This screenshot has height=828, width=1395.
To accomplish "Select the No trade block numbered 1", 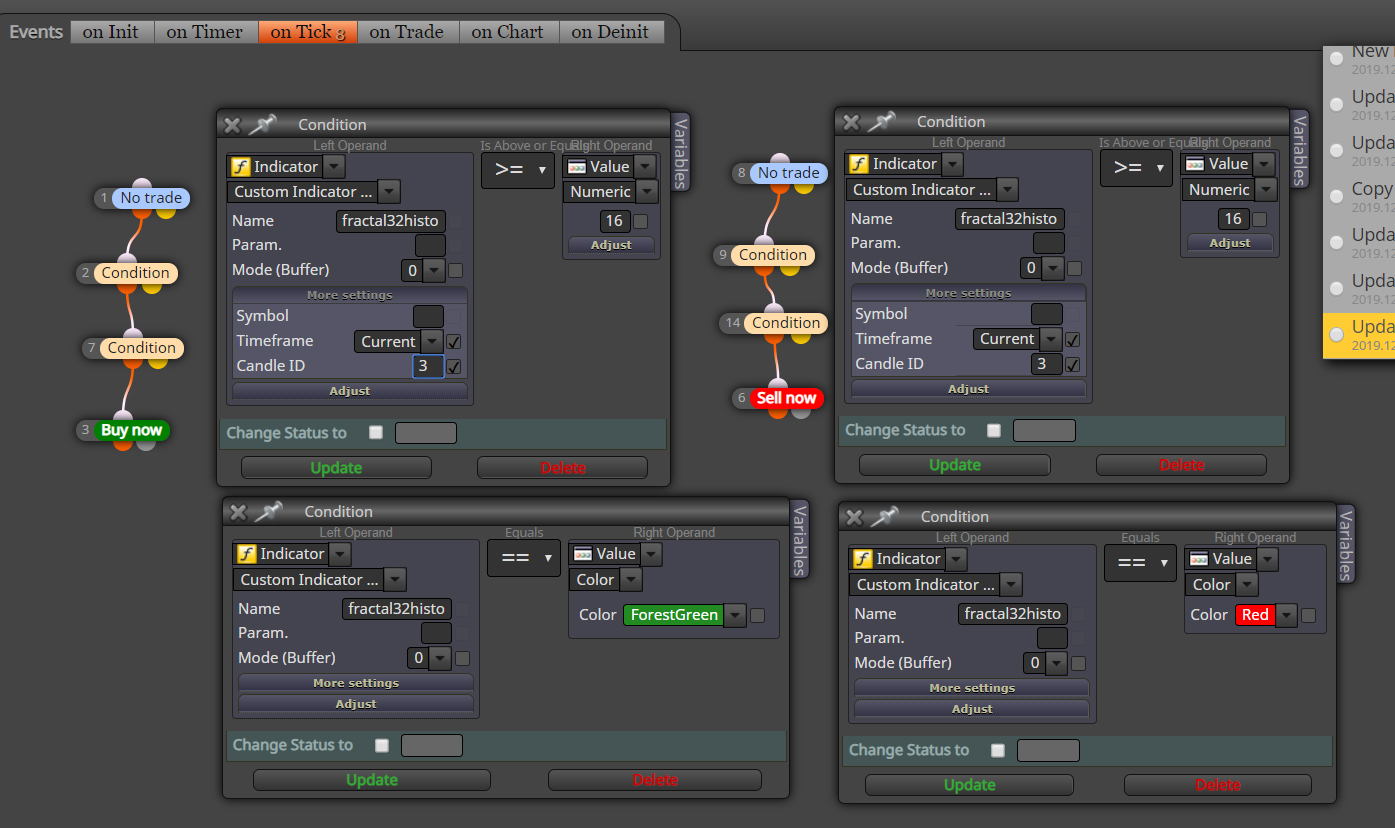I will 151,198.
